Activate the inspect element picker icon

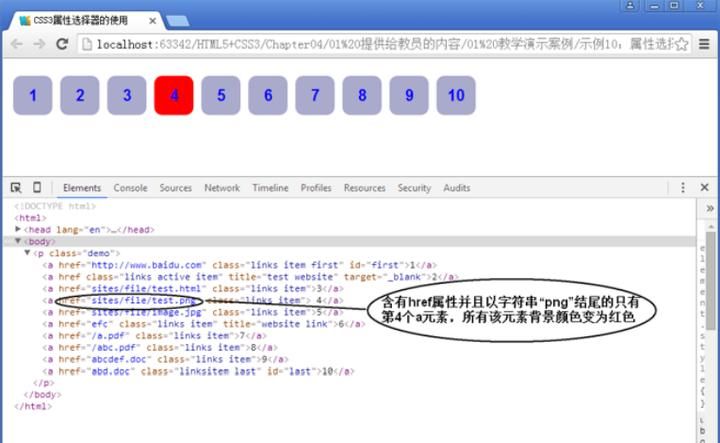(x=16, y=187)
